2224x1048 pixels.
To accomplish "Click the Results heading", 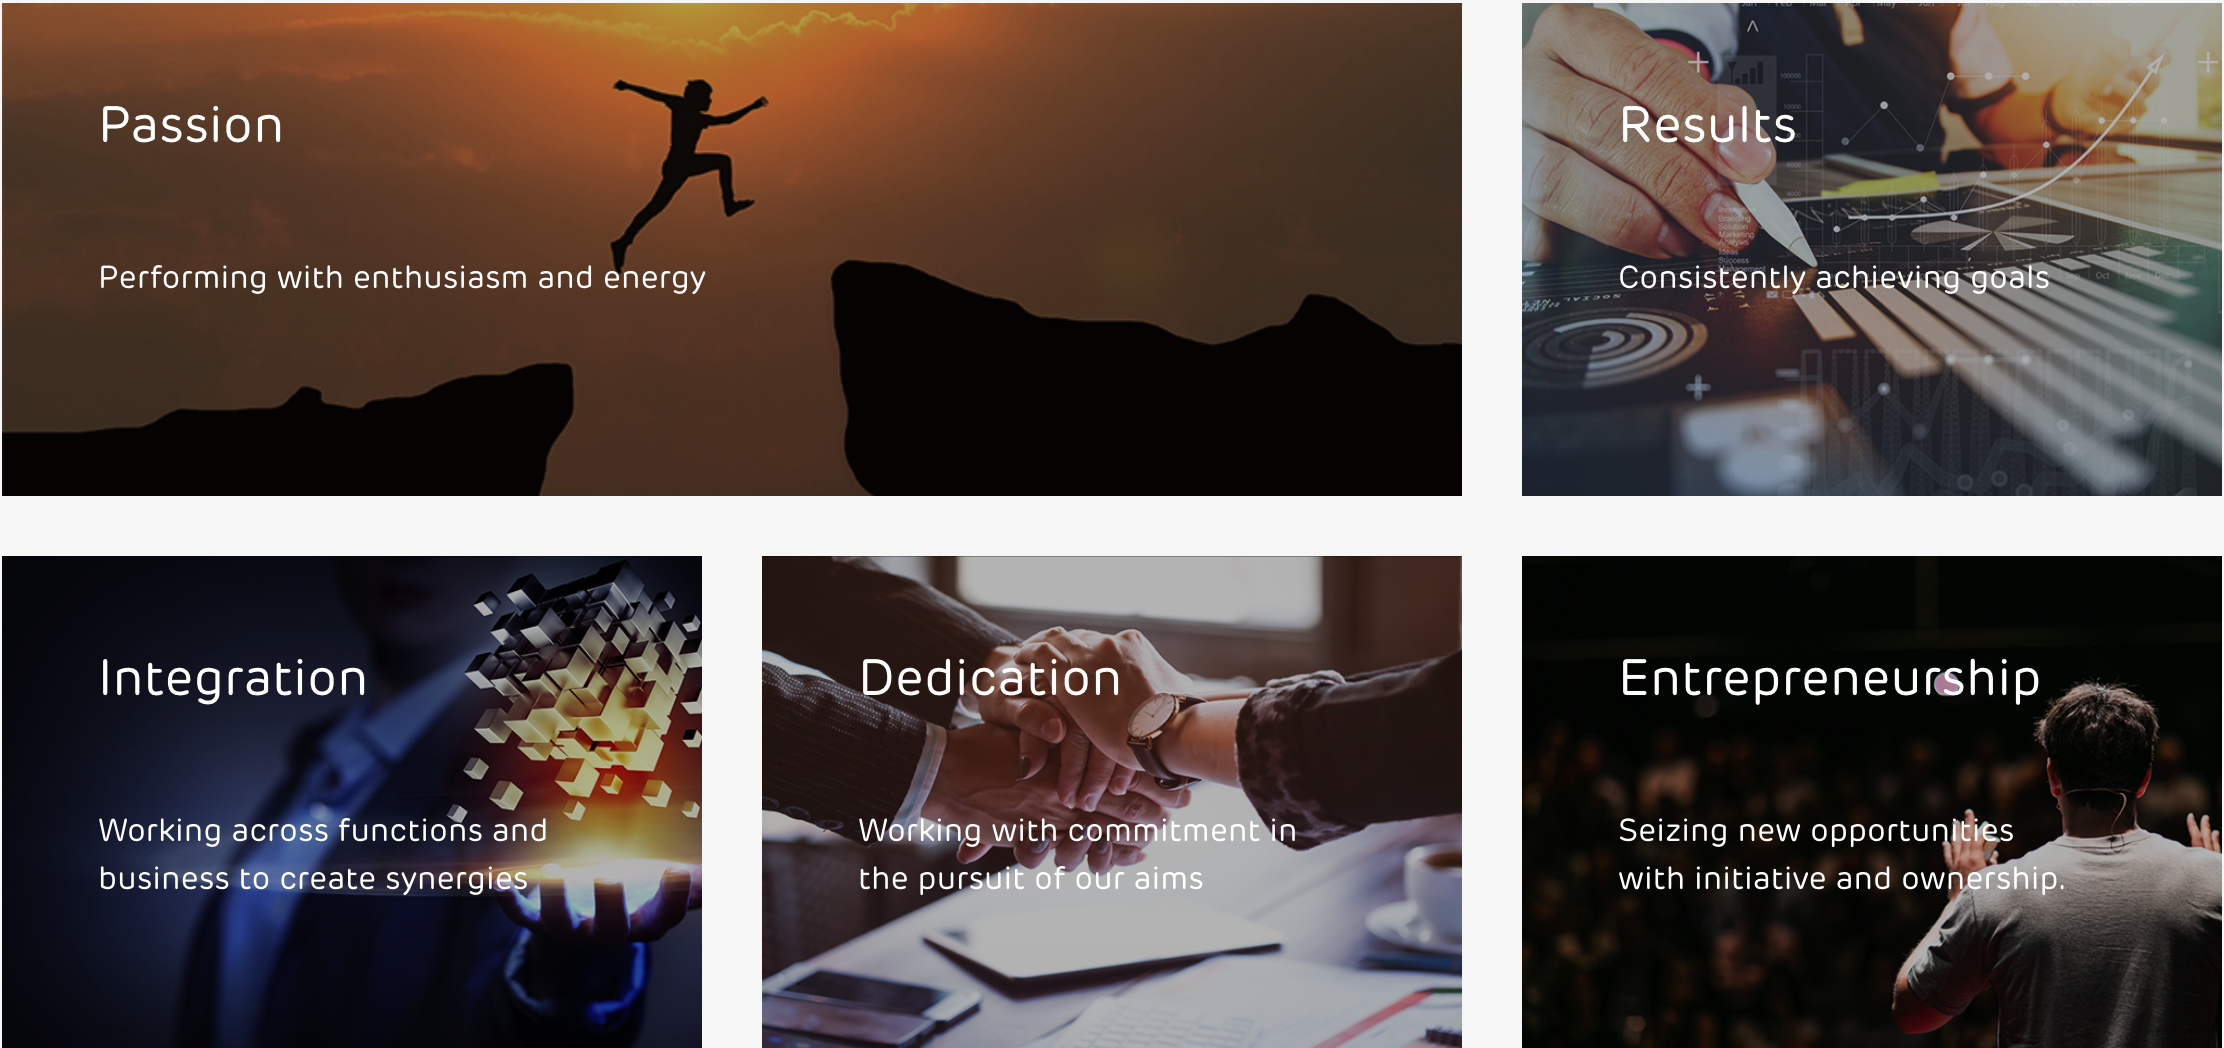I will tap(1708, 125).
